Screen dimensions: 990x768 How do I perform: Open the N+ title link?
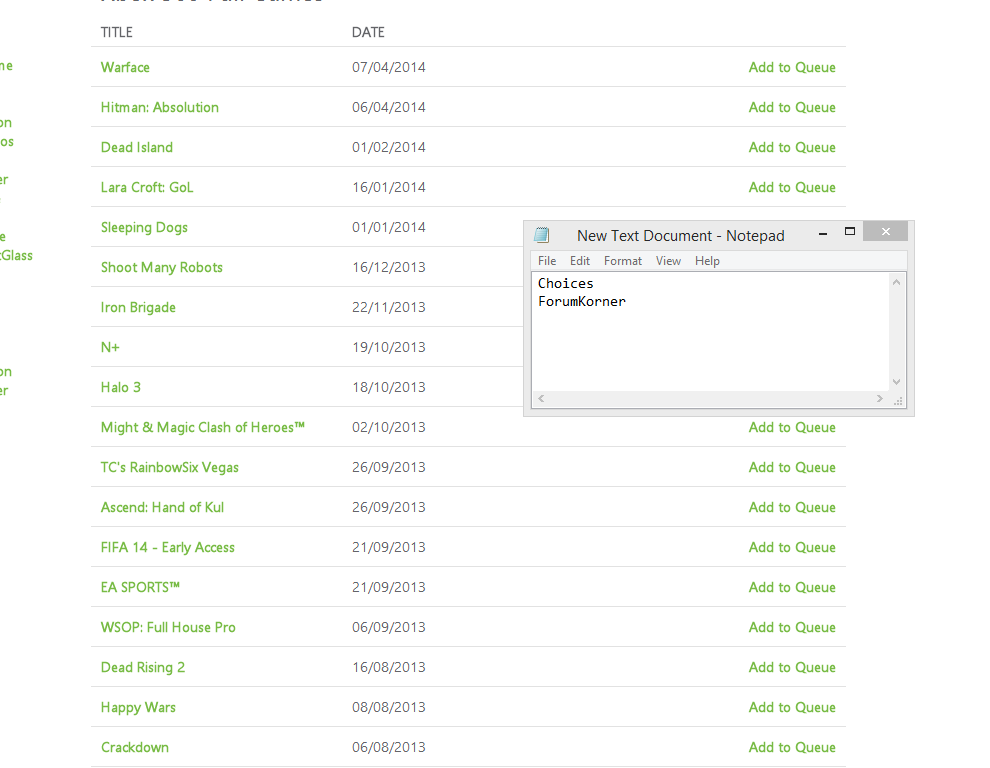click(x=110, y=347)
